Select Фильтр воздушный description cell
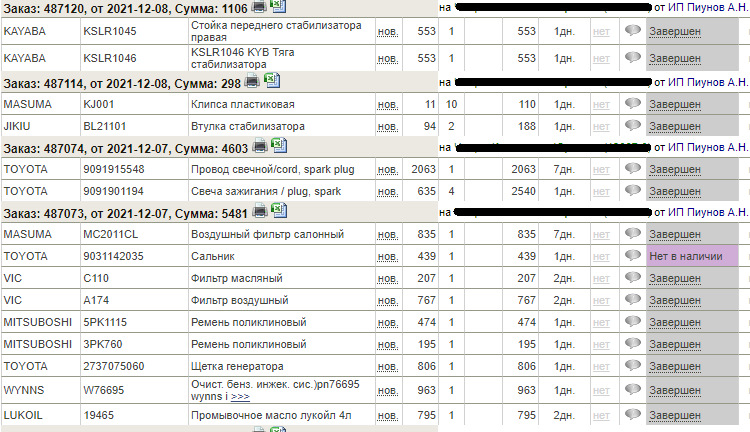 pyautogui.click(x=281, y=300)
